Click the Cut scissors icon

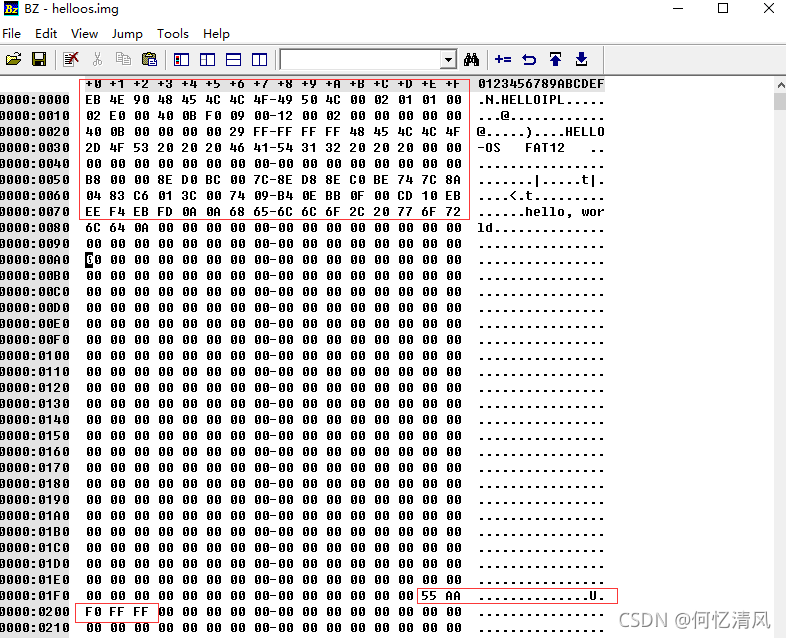[97, 60]
